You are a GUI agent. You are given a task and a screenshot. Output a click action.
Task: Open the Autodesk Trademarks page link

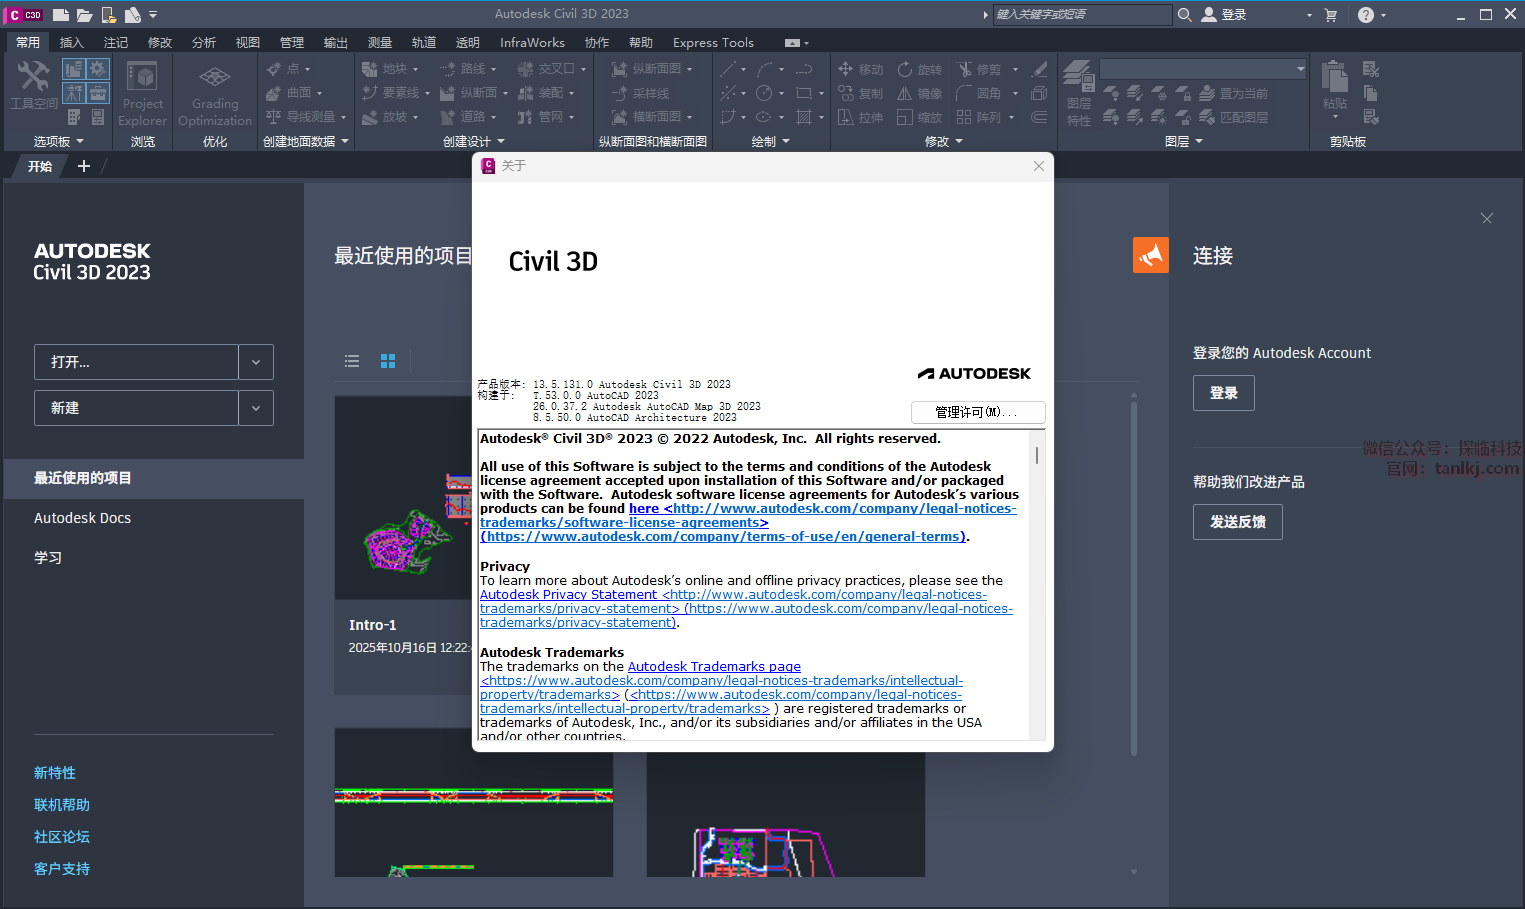point(714,667)
